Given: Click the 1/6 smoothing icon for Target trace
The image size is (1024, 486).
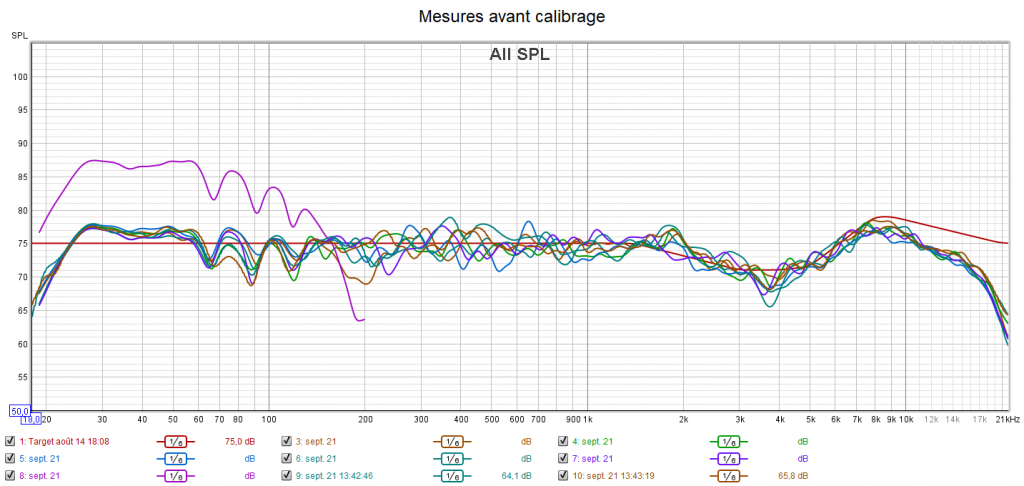Looking at the screenshot, I should (175, 441).
